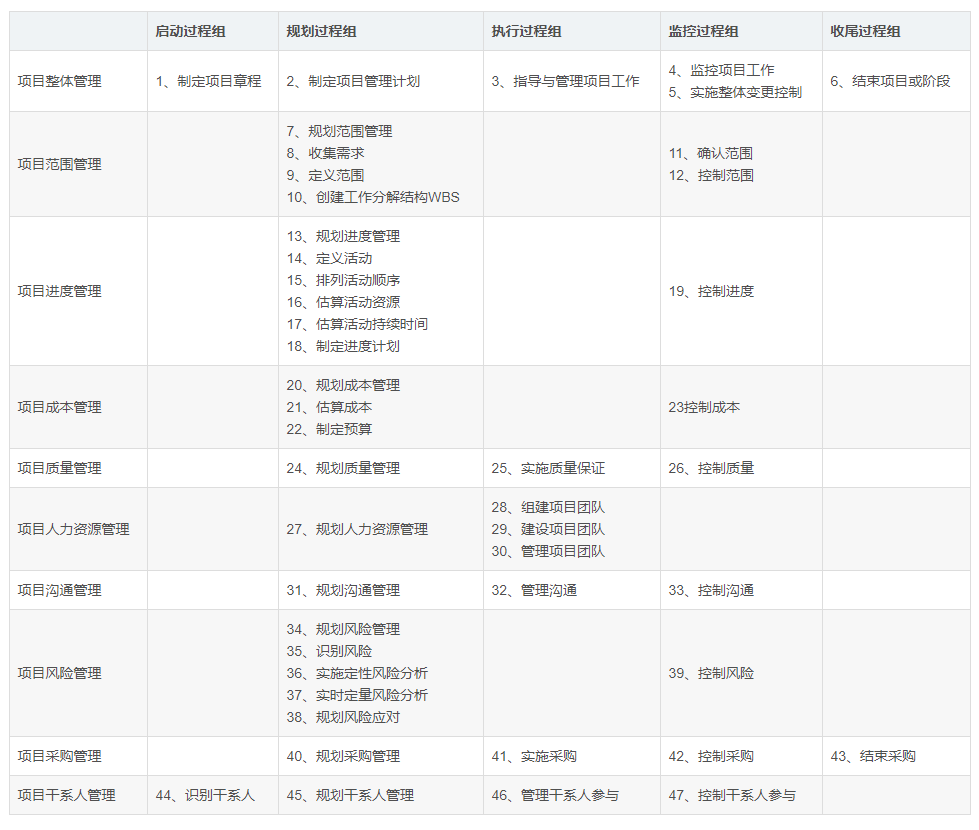The image size is (979, 830).
Task: Click 4、监控项目工作
Action: [722, 70]
